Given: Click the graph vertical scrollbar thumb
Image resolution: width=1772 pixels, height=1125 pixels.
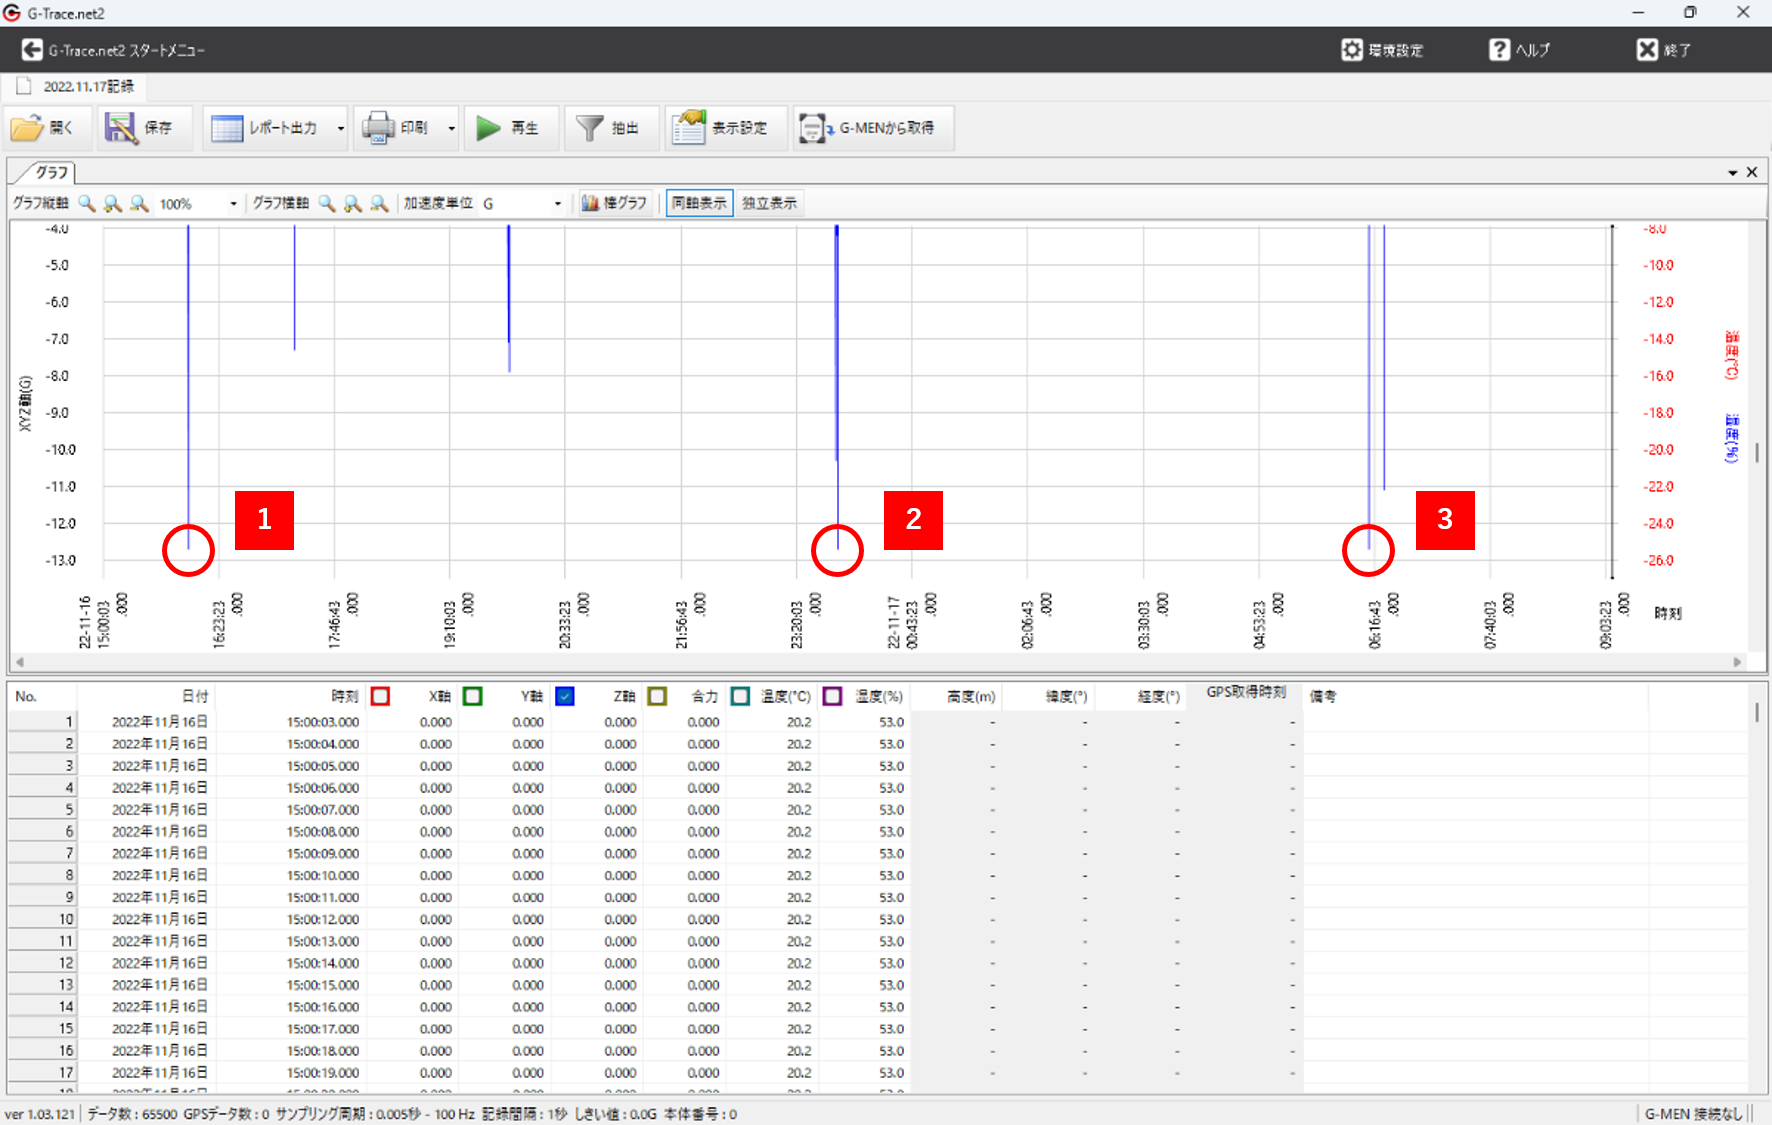Looking at the screenshot, I should tap(1757, 454).
